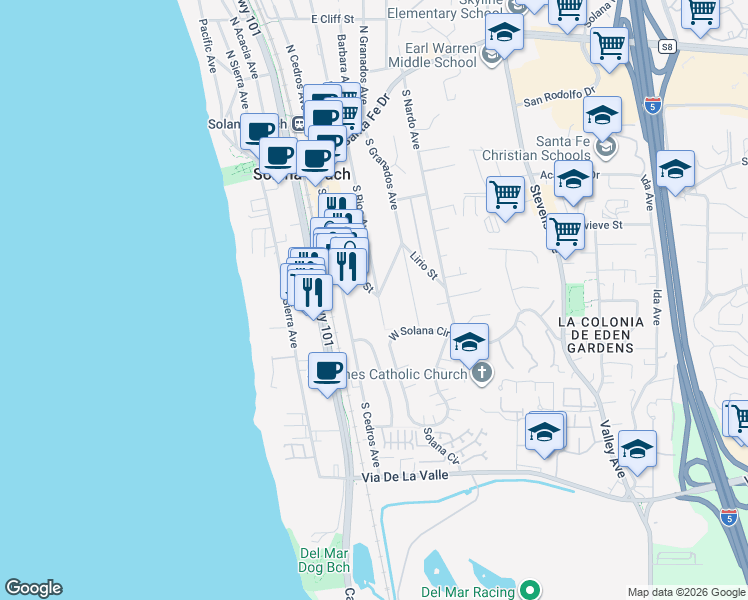Click the Map data ©2026 Google text
The width and height of the screenshot is (748, 600).
pos(686,593)
